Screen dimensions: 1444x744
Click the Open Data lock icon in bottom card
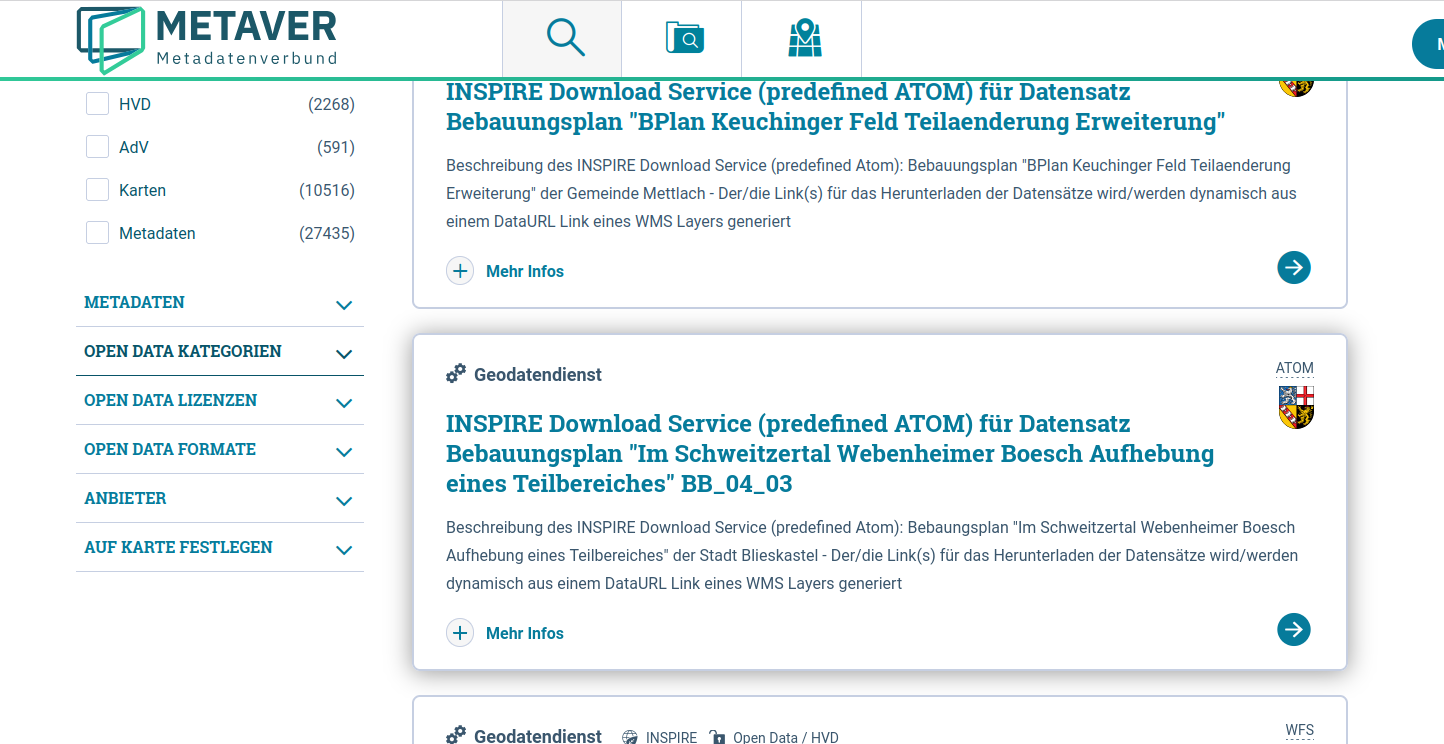tap(717, 737)
